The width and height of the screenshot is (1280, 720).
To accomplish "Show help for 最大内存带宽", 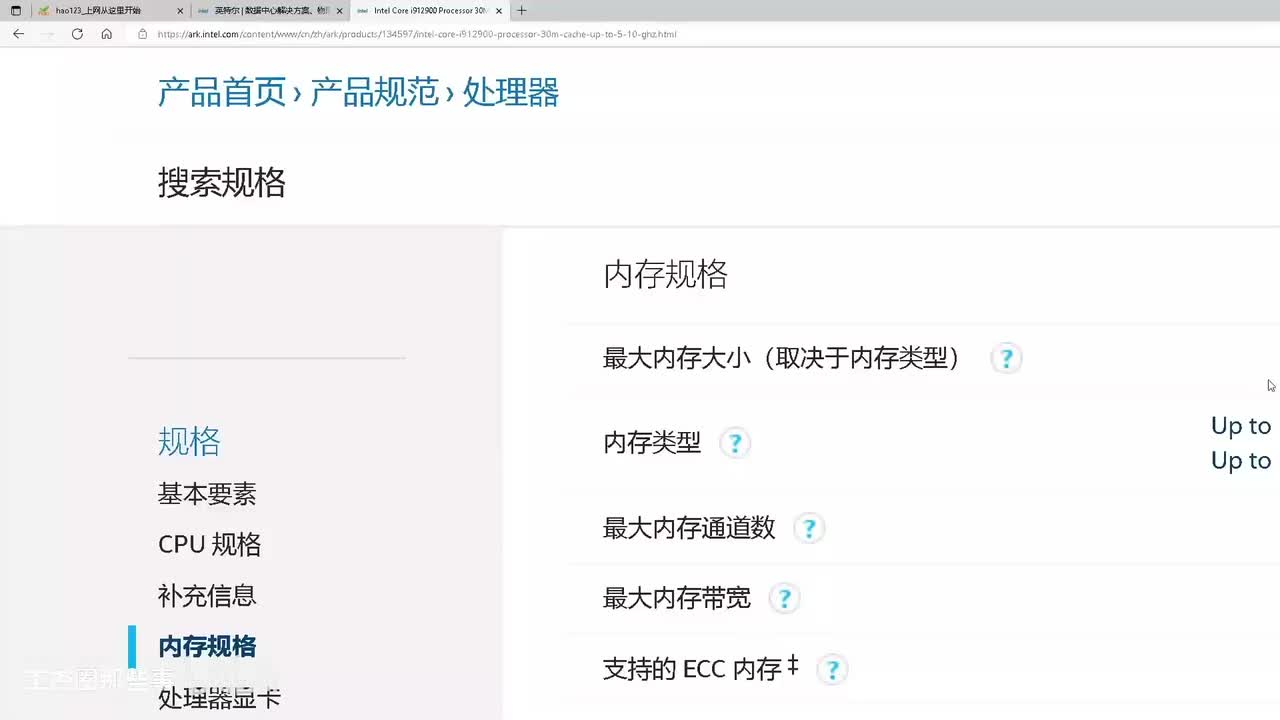I will coord(784,599).
